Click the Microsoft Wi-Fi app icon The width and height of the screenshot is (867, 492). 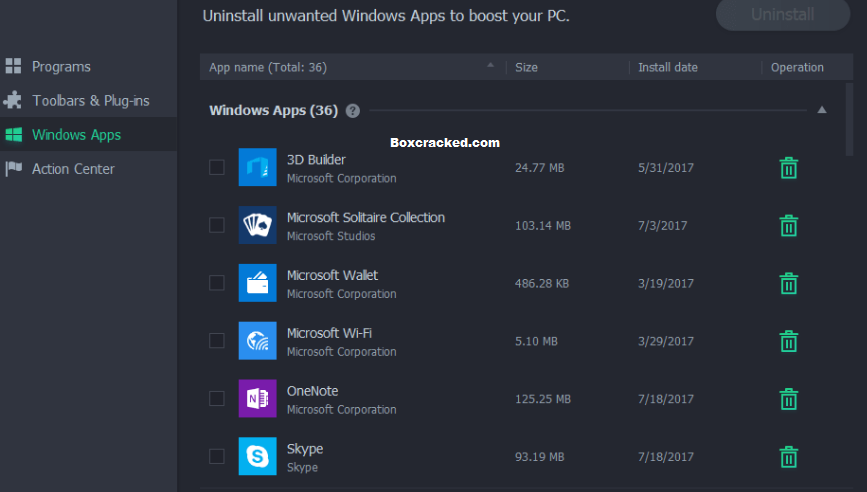[x=258, y=341]
